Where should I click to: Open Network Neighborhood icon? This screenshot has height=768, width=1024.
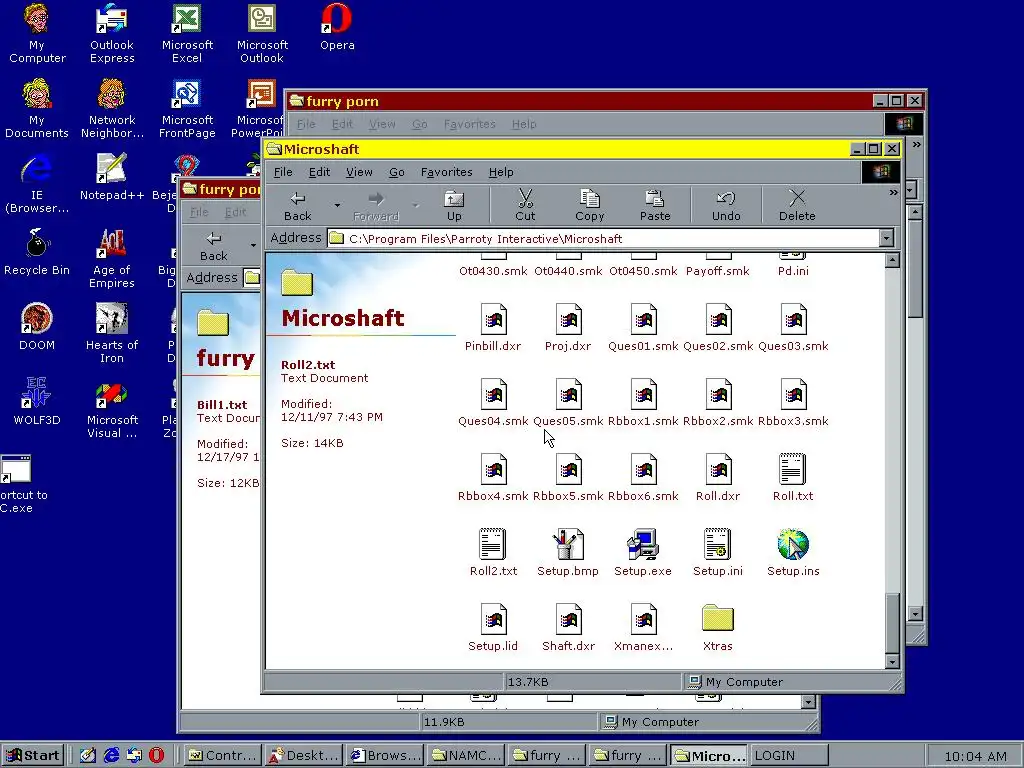(112, 108)
